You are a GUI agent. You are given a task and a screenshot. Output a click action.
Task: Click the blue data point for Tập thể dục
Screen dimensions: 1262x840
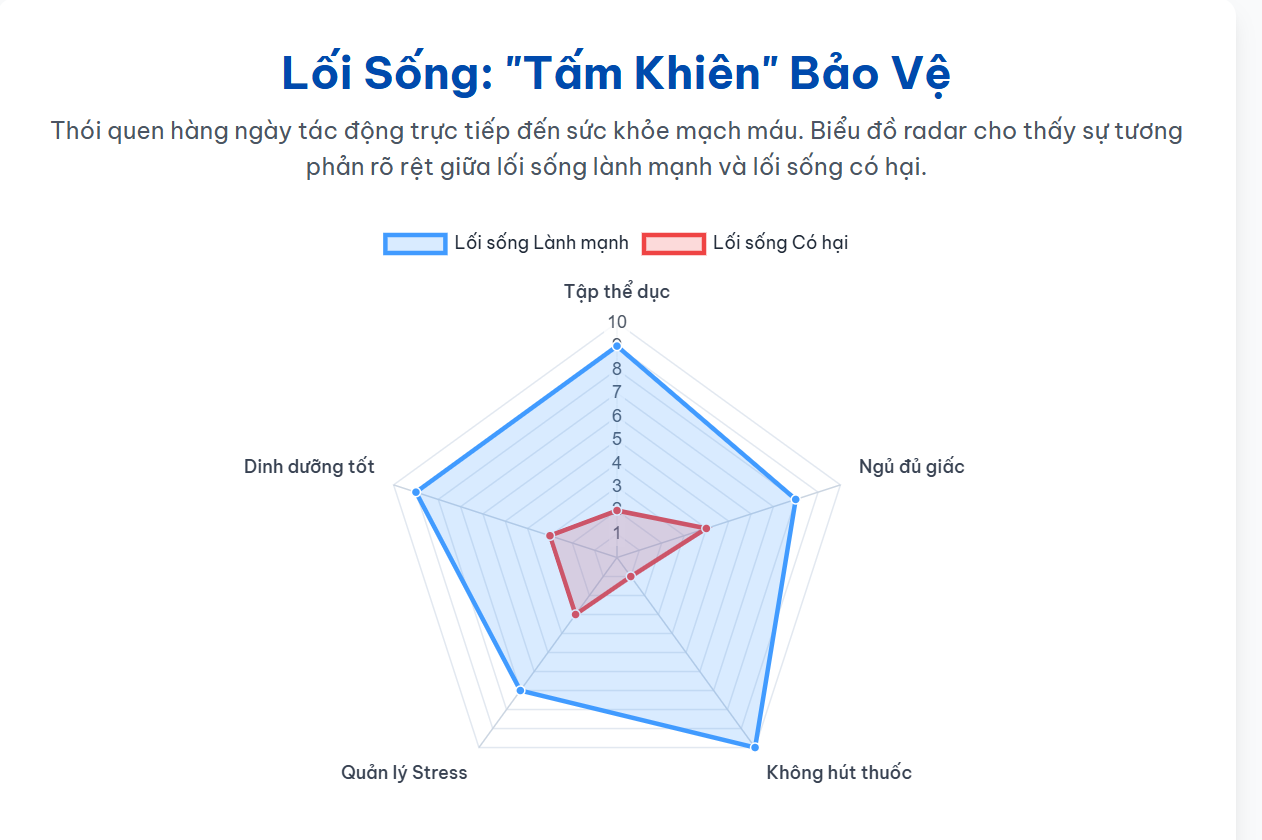click(x=617, y=346)
